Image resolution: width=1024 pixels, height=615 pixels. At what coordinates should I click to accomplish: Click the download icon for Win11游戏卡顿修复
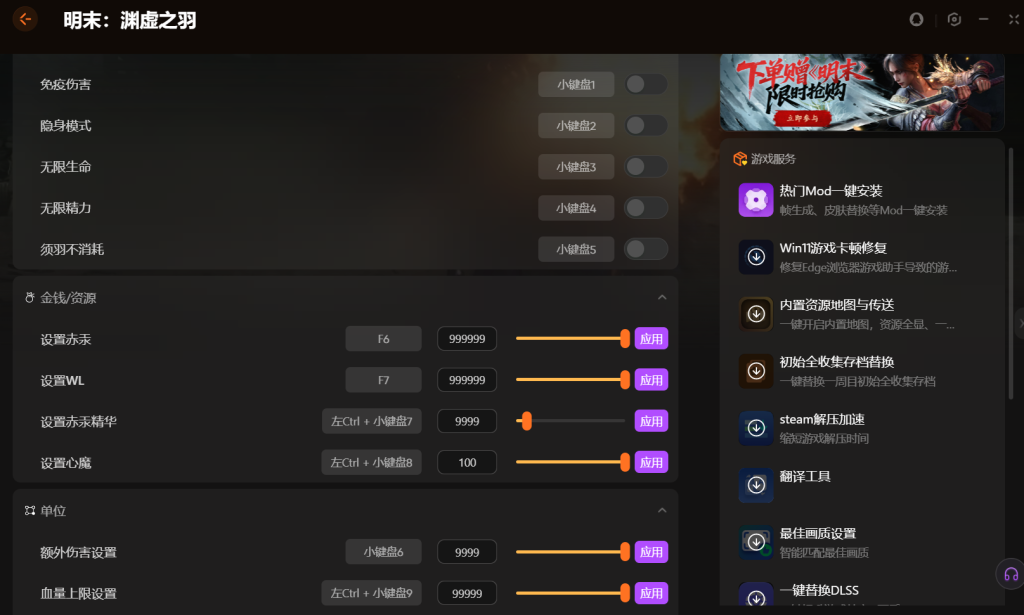pyautogui.click(x=756, y=257)
